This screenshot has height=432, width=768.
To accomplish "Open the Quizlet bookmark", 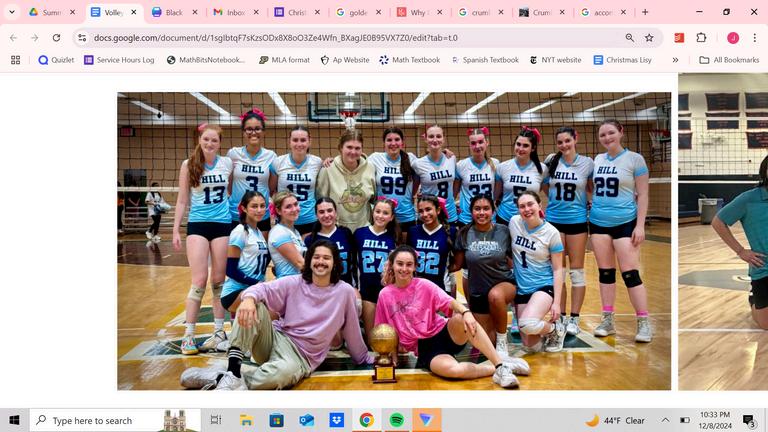I will [x=56, y=60].
